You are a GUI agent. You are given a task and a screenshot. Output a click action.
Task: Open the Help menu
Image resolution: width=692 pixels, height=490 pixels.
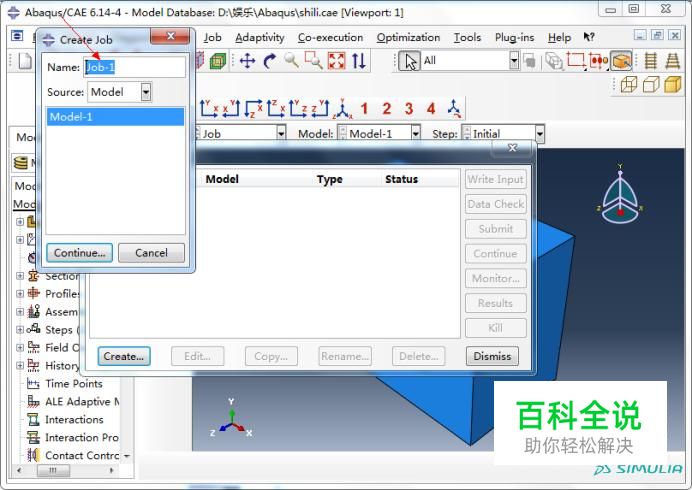pyautogui.click(x=559, y=38)
